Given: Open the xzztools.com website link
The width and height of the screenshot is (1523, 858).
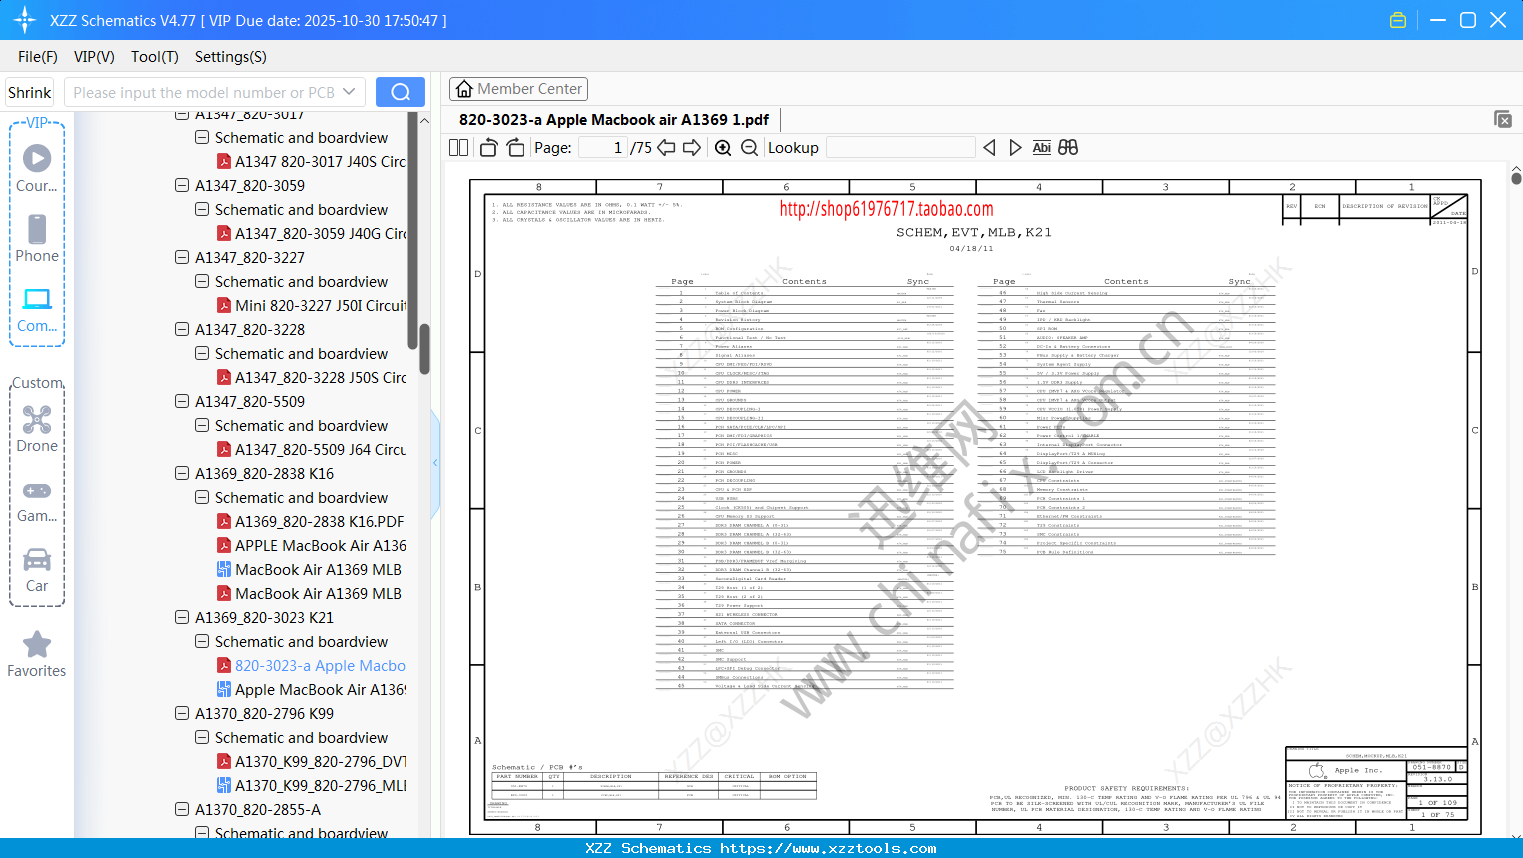Looking at the screenshot, I should coord(828,848).
